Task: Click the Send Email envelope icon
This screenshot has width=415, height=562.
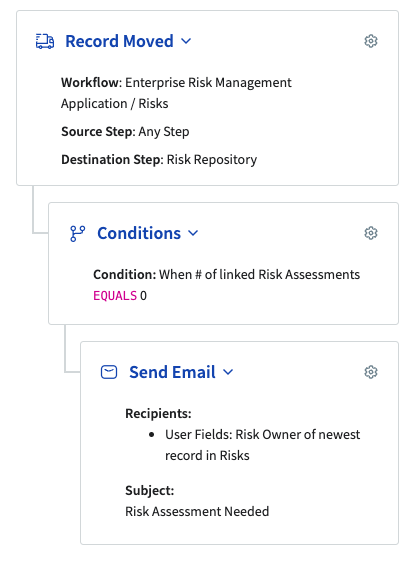Action: (109, 372)
